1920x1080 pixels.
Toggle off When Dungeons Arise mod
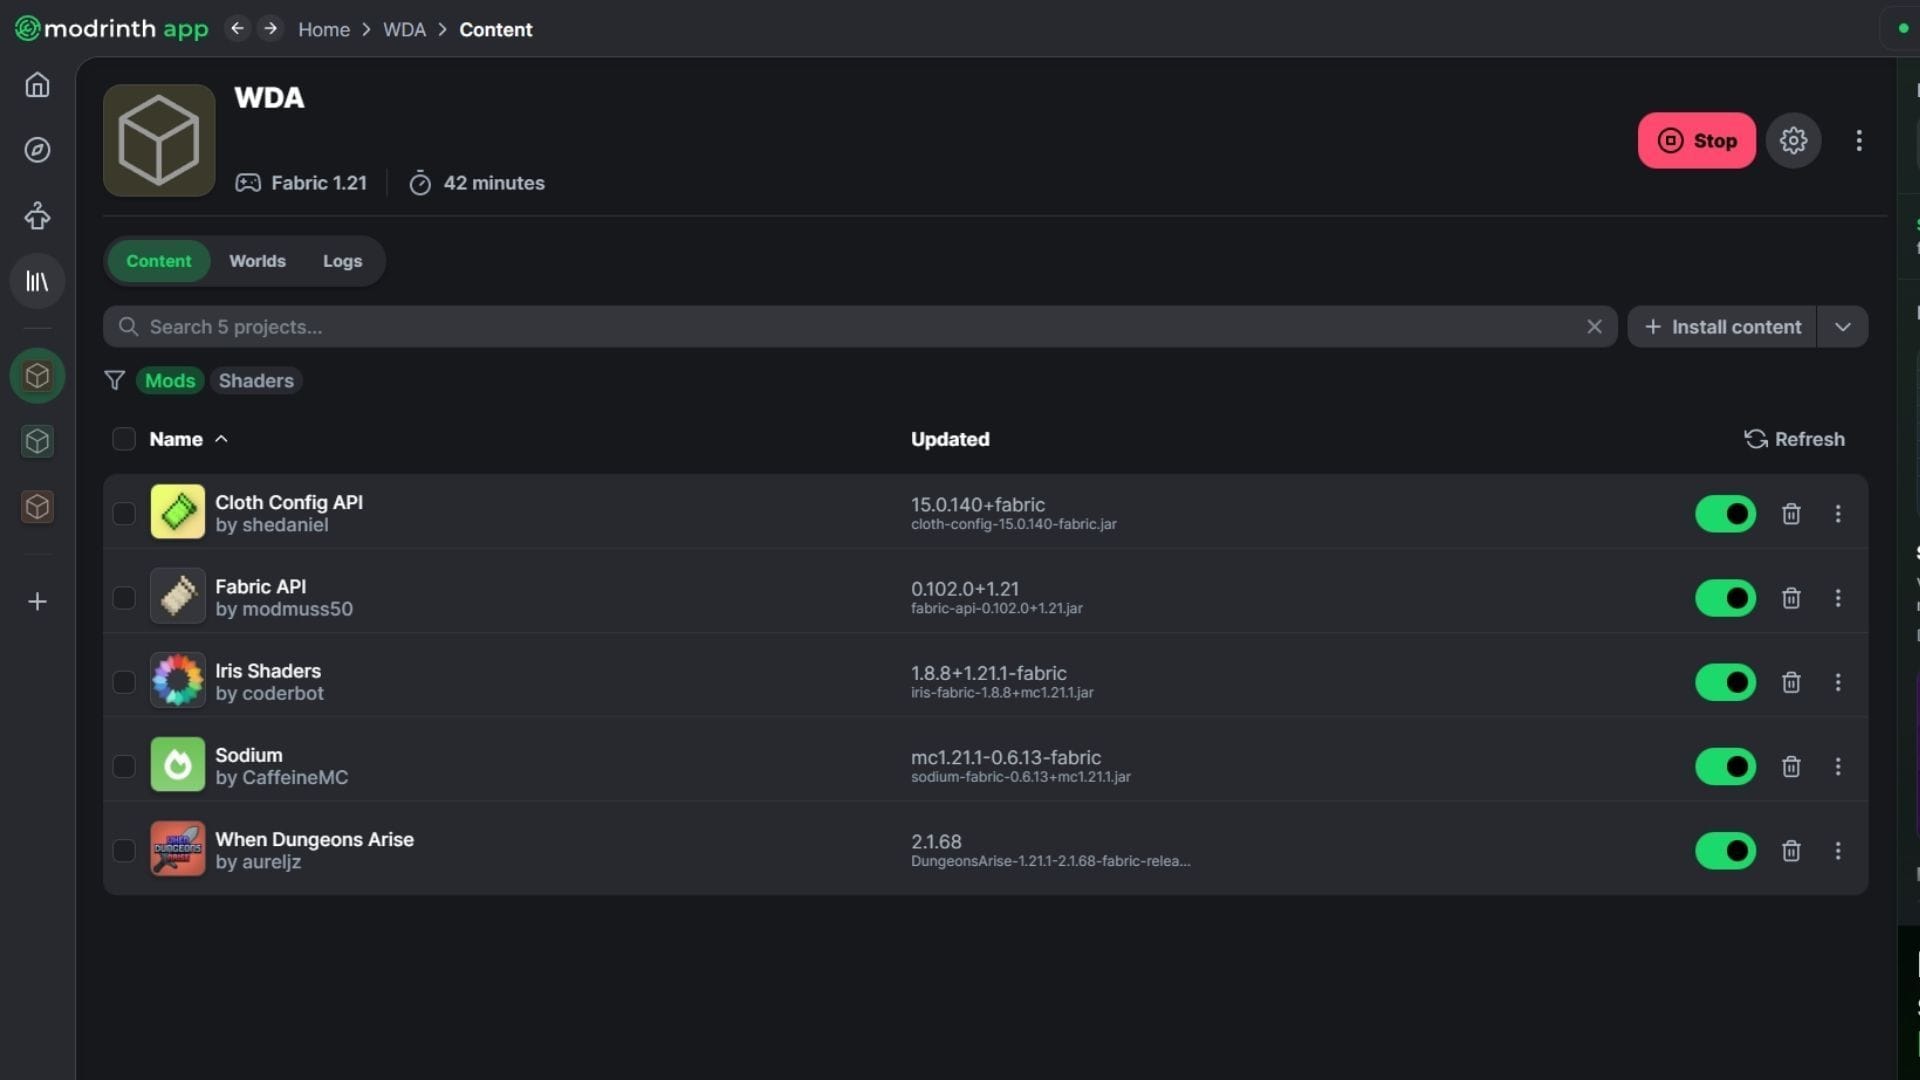click(1725, 851)
